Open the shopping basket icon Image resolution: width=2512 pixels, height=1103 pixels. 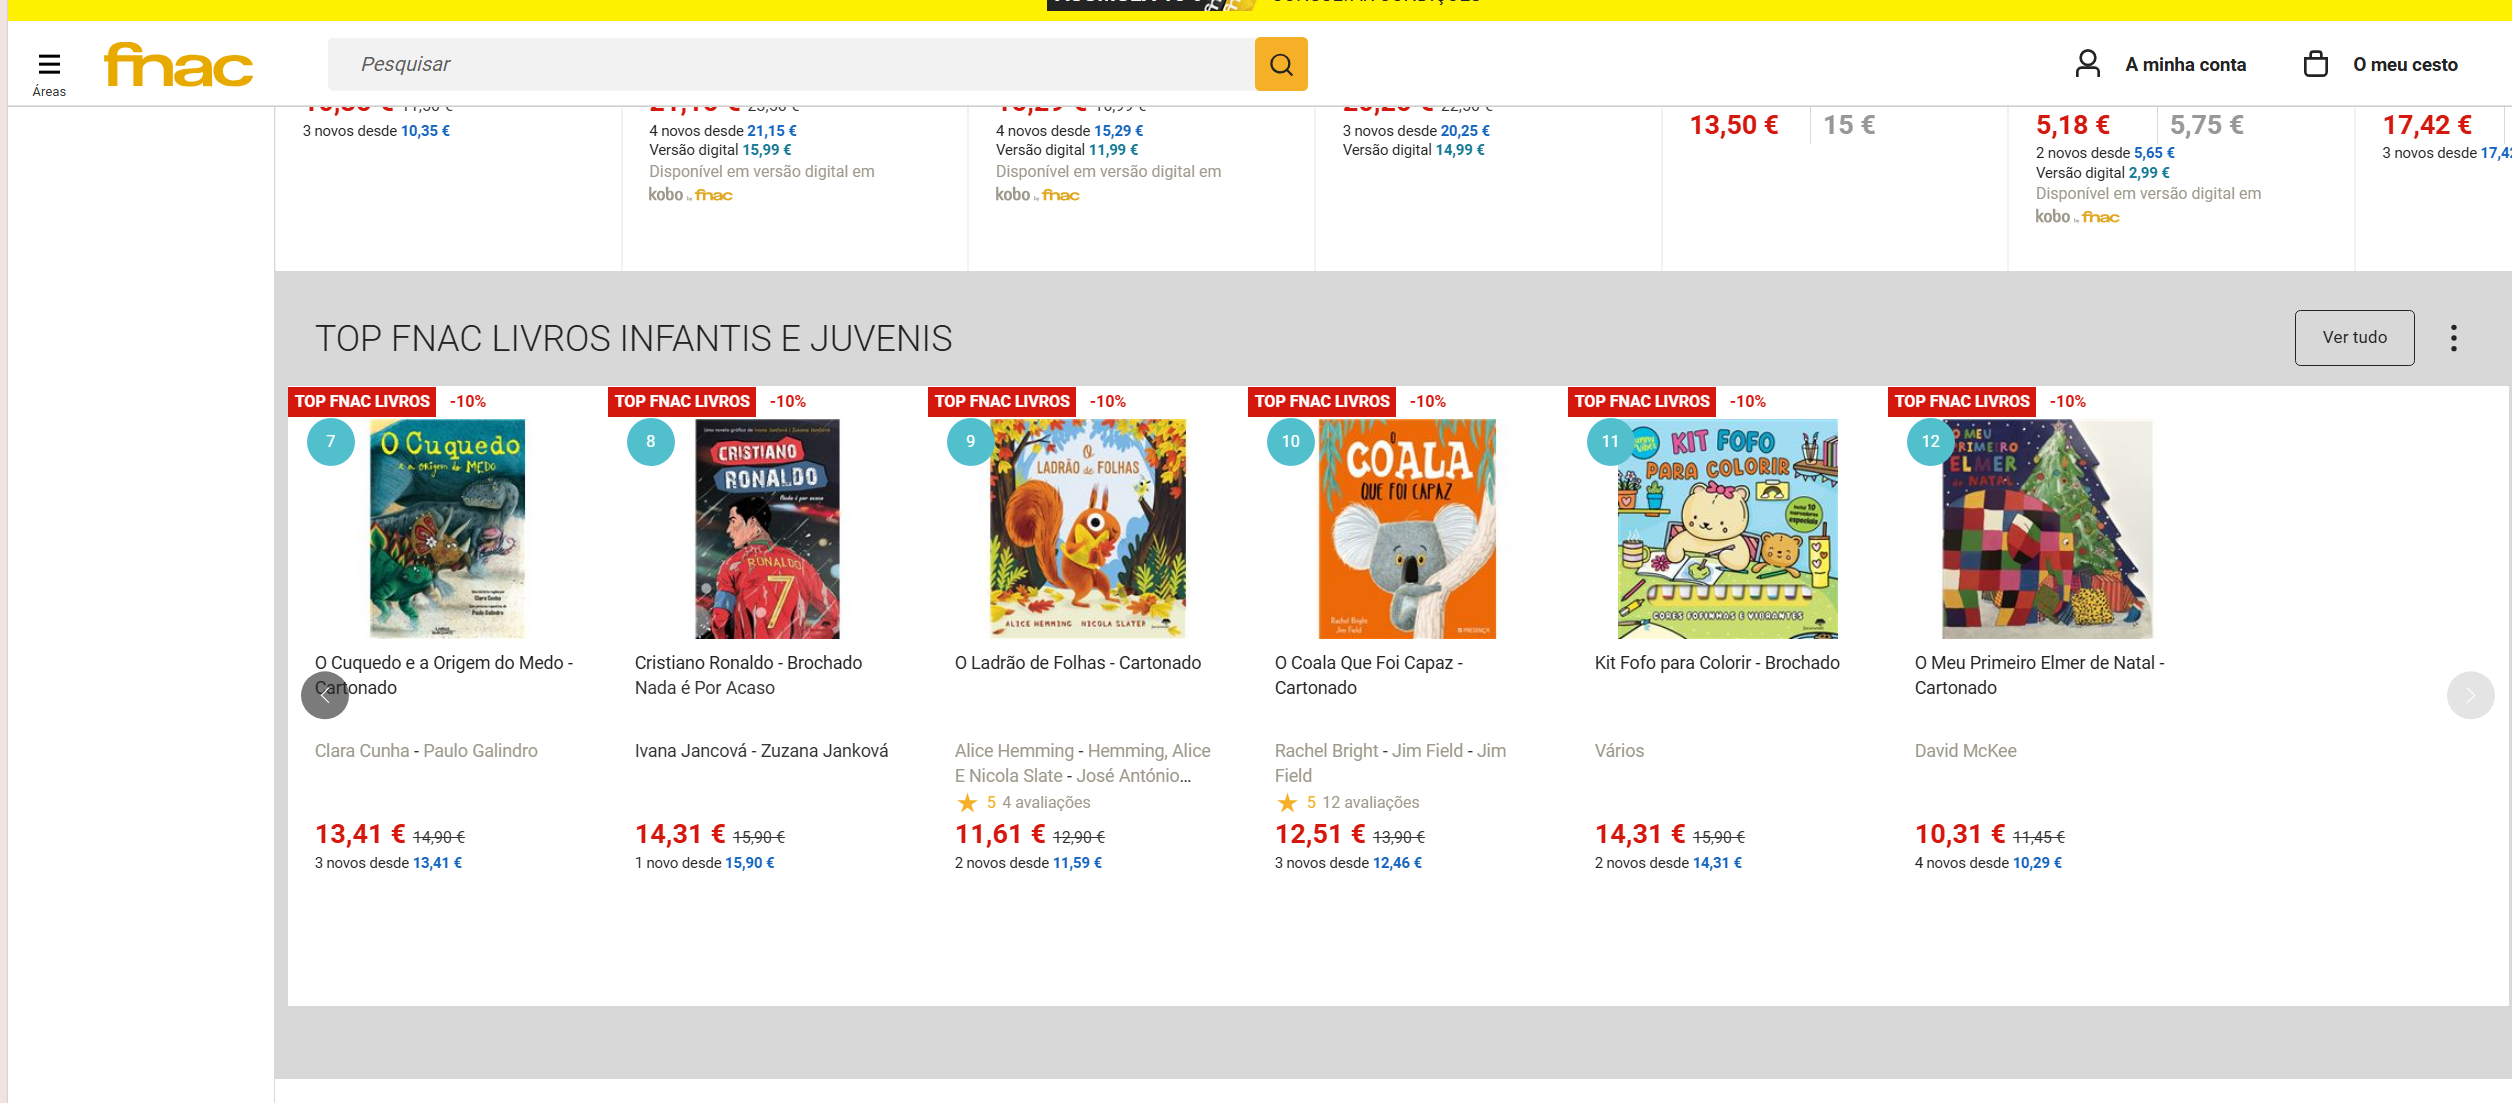pos(2315,63)
